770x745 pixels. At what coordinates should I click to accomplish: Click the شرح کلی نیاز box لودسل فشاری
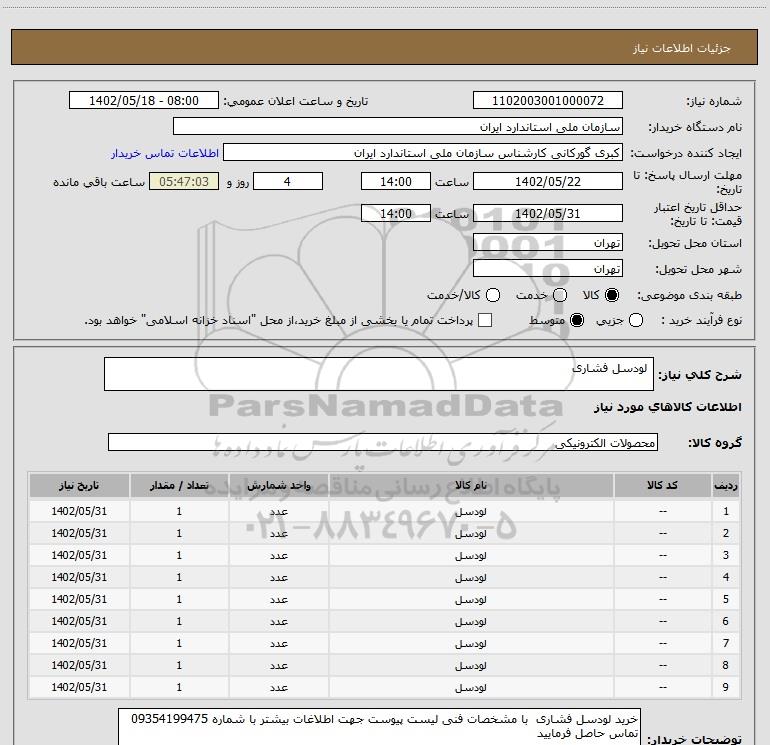point(379,374)
